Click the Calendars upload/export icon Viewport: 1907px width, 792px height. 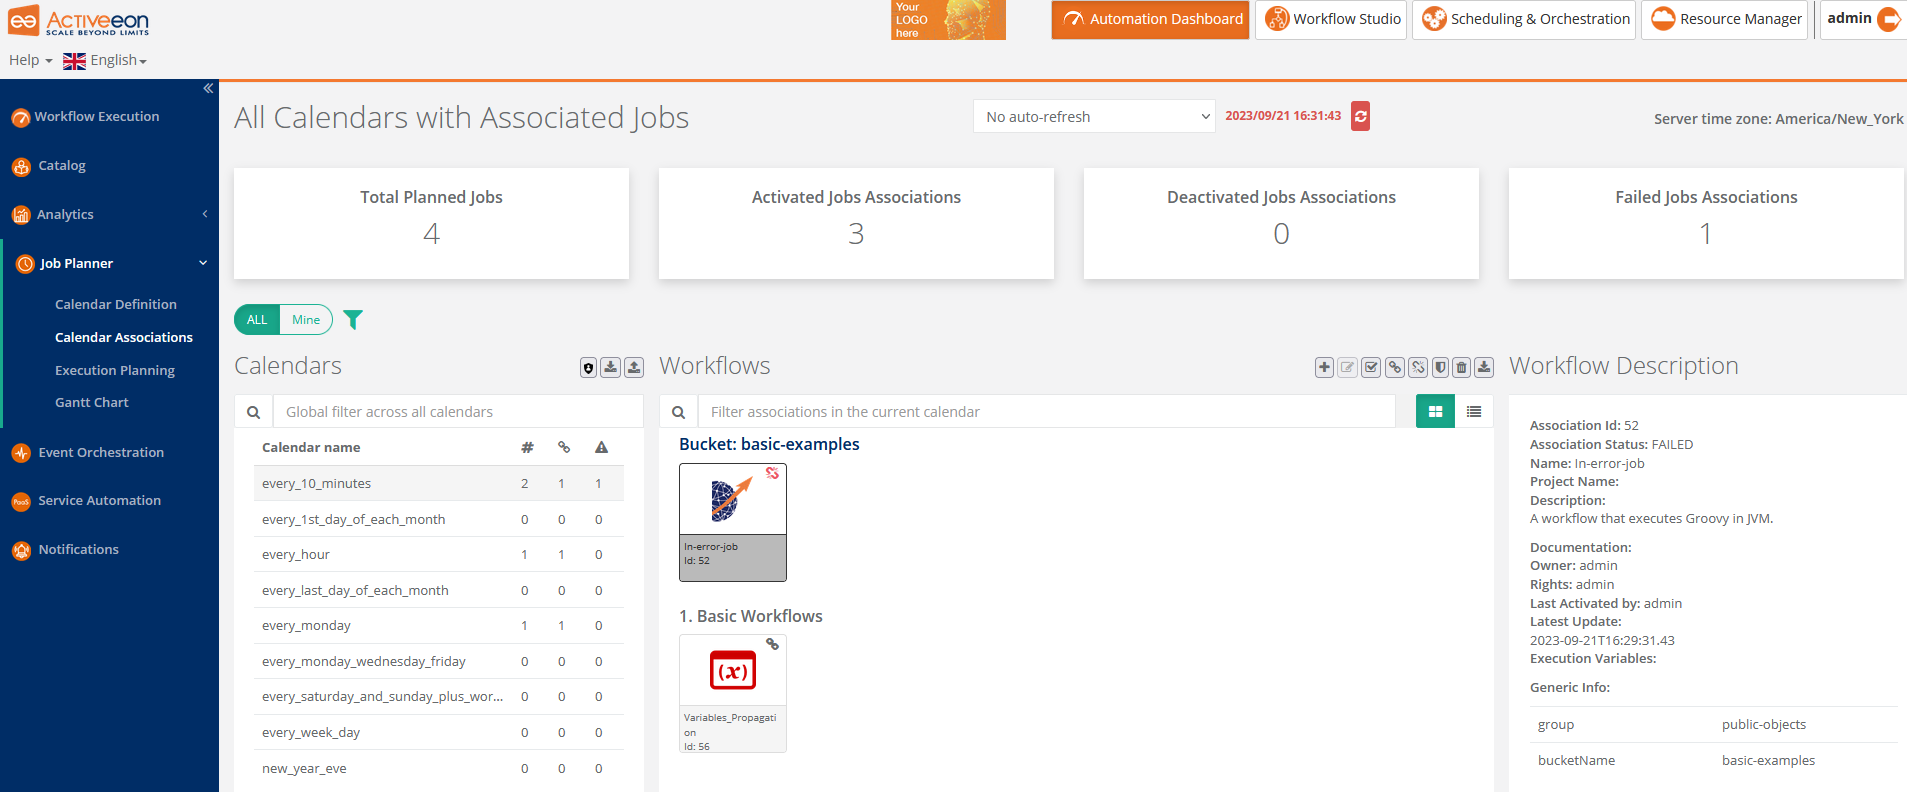pyautogui.click(x=634, y=368)
